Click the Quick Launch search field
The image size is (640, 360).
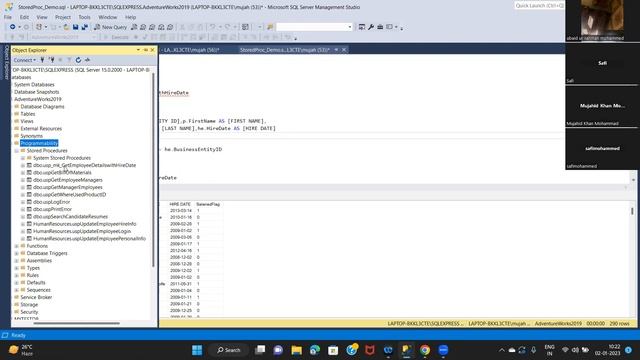coord(539,6)
